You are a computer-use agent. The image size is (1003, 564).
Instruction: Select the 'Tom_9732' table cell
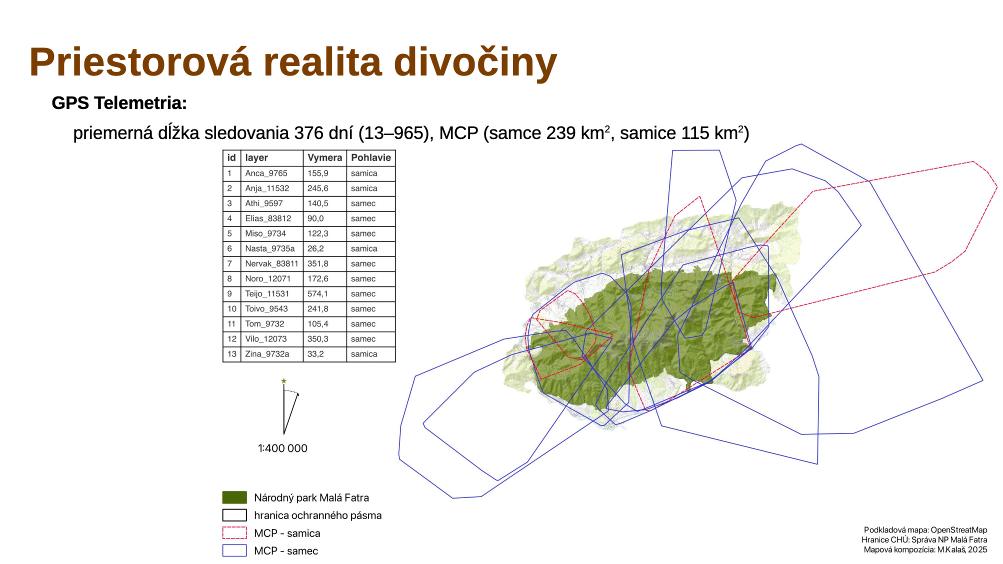coord(272,324)
